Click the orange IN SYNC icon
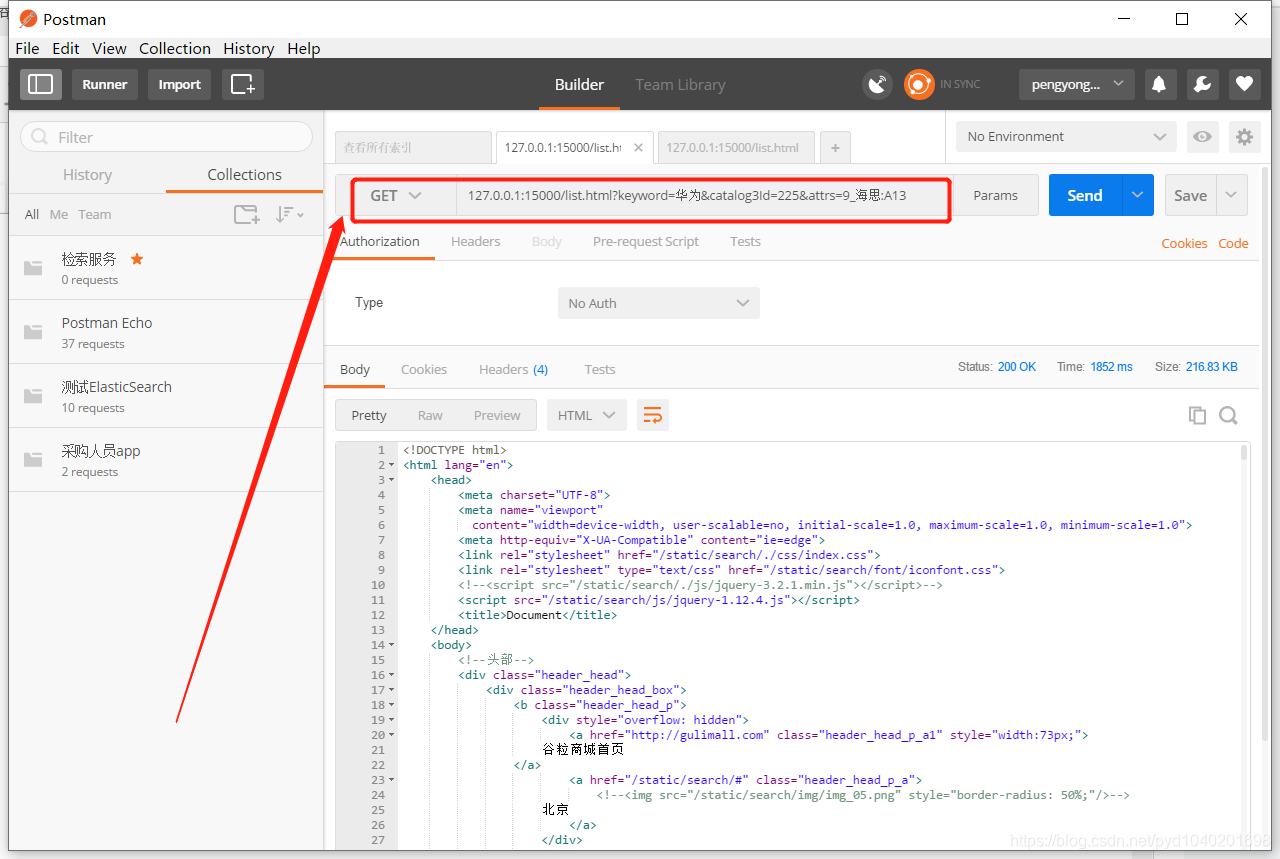This screenshot has width=1280, height=859. [919, 85]
